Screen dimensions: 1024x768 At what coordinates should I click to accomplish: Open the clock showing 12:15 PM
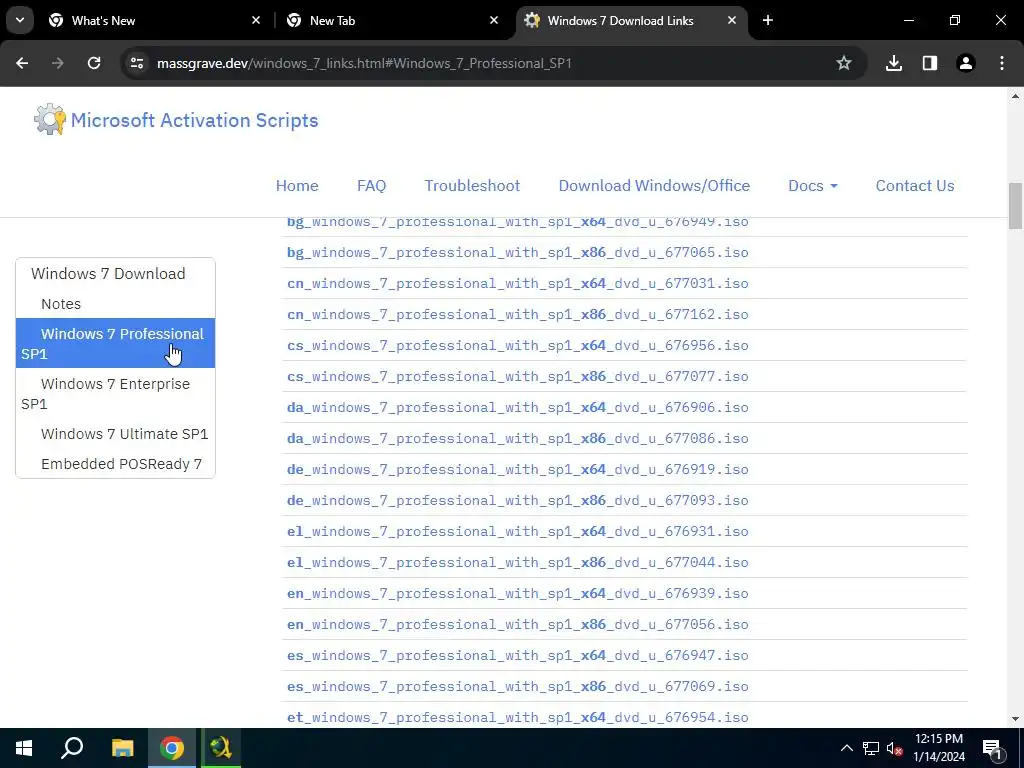tap(939, 748)
